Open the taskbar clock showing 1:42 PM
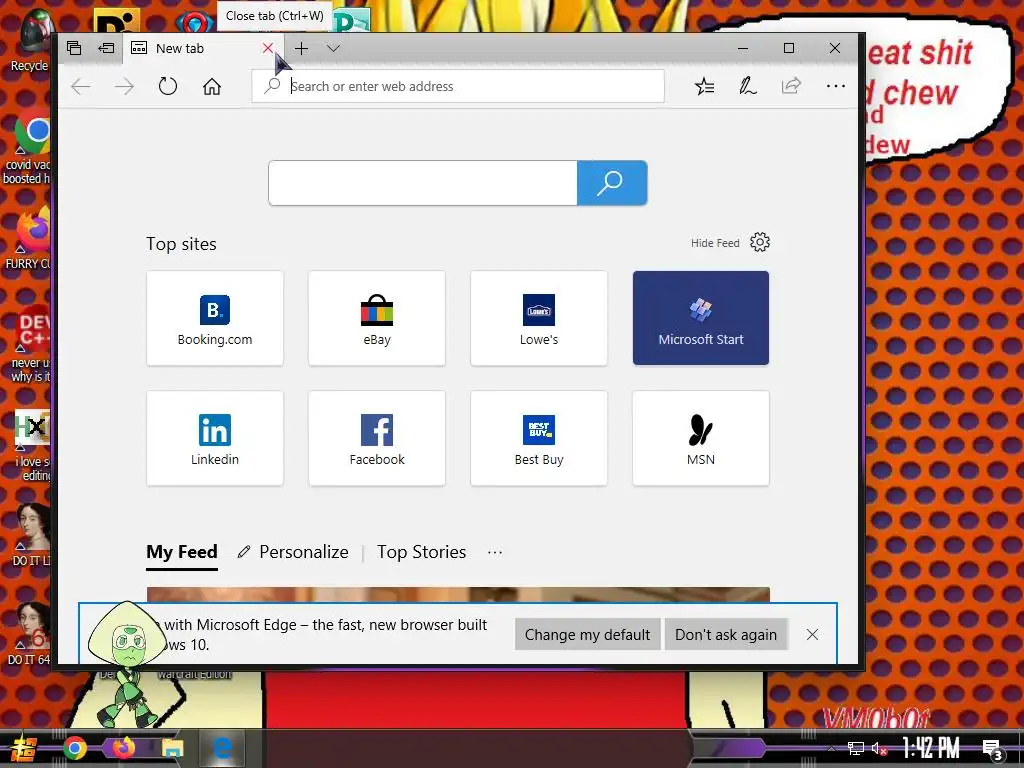 (931, 748)
